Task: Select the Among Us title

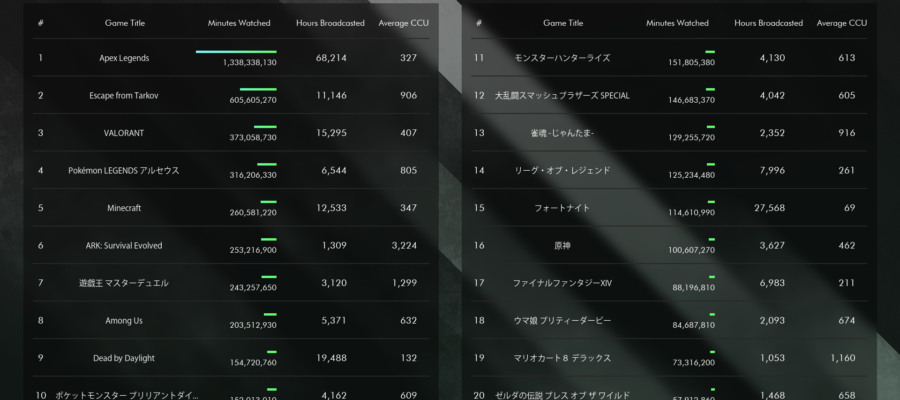Action: tap(124, 321)
